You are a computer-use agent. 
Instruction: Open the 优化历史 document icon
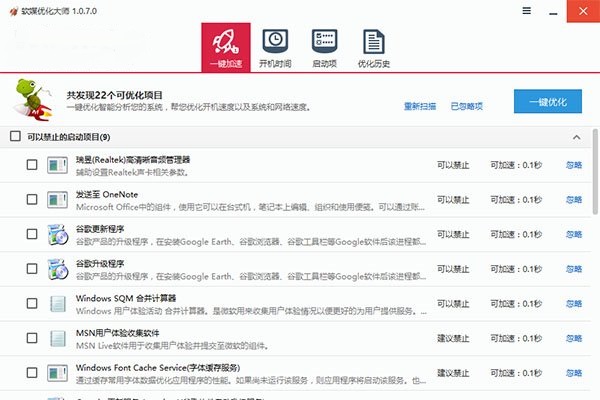(x=374, y=46)
